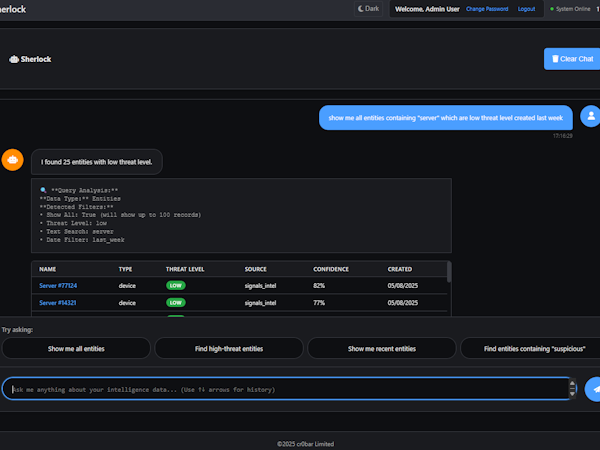Select the 'Find high-threat entities' suggestion
This screenshot has height=450, width=600.
pyautogui.click(x=229, y=349)
